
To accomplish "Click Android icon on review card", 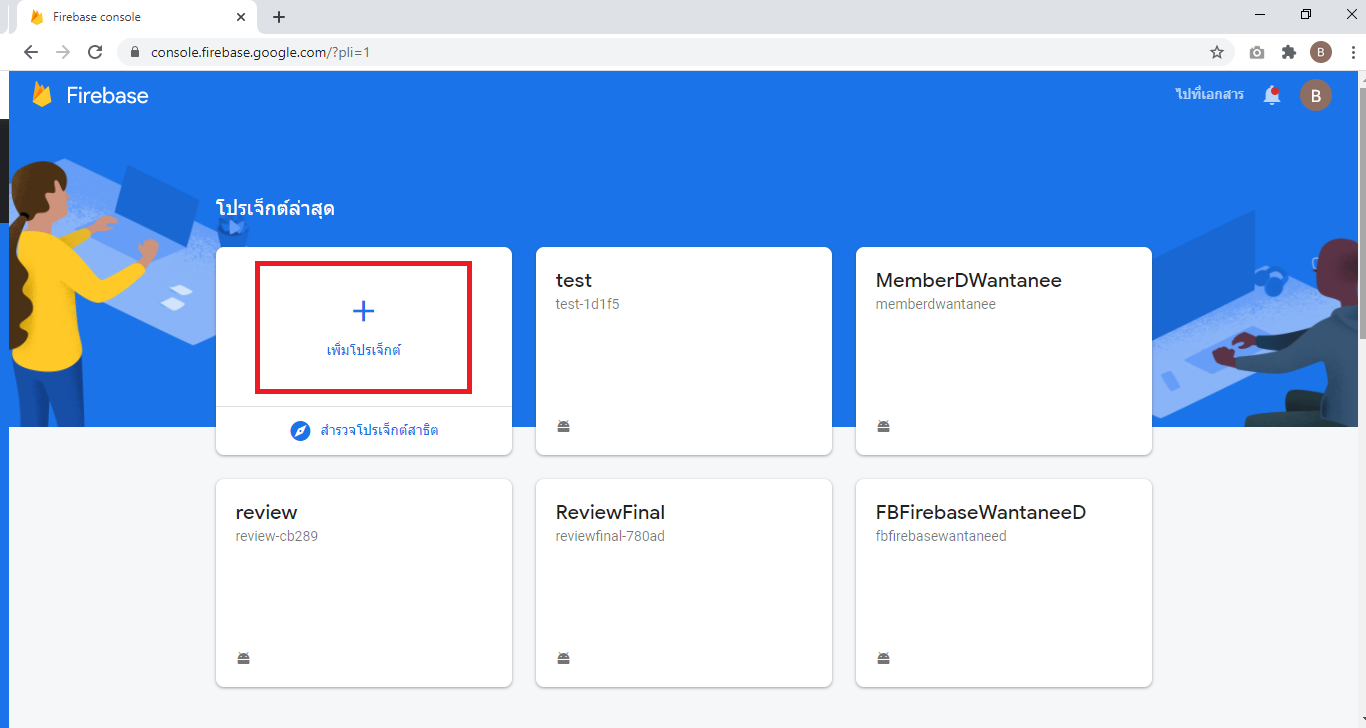I will pos(243,659).
